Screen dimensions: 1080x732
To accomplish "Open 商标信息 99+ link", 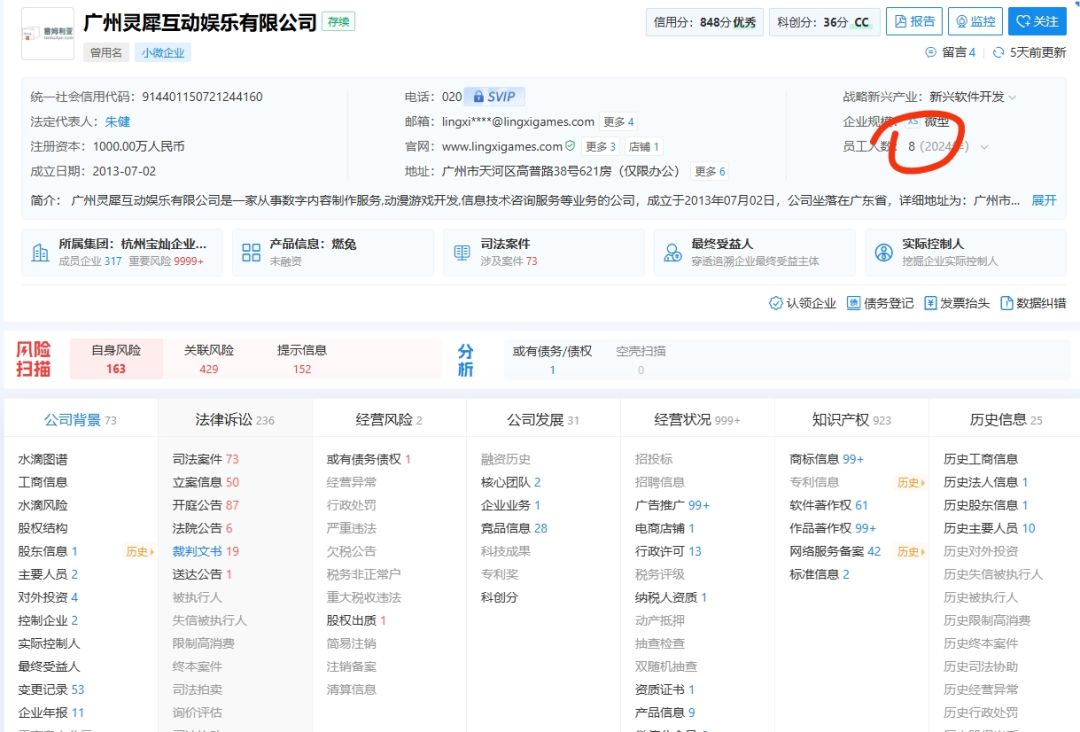I will pos(827,459).
